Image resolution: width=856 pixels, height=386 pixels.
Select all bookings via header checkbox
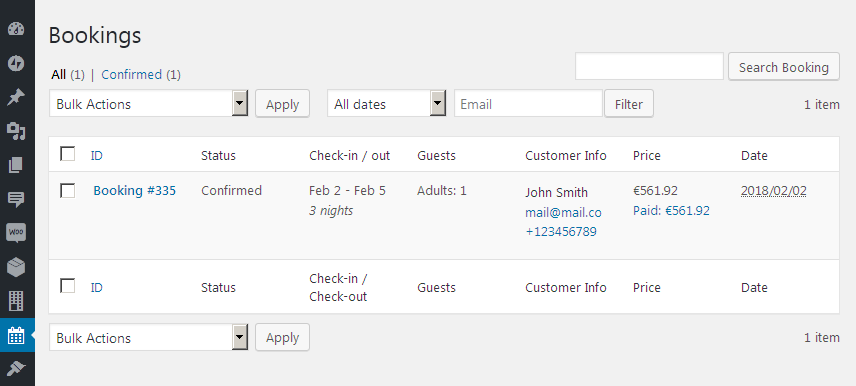pyautogui.click(x=68, y=154)
